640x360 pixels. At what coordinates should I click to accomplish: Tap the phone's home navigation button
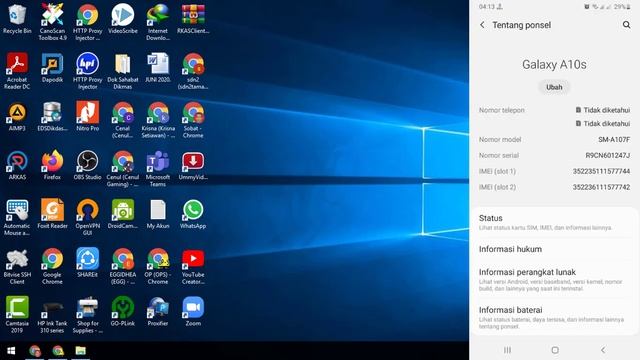[555, 350]
